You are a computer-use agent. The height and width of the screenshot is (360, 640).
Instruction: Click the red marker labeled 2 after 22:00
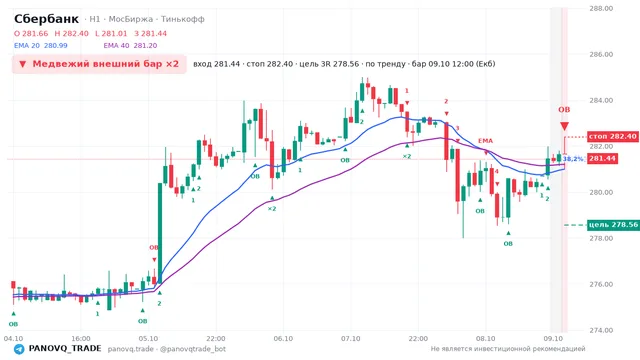pos(446,101)
